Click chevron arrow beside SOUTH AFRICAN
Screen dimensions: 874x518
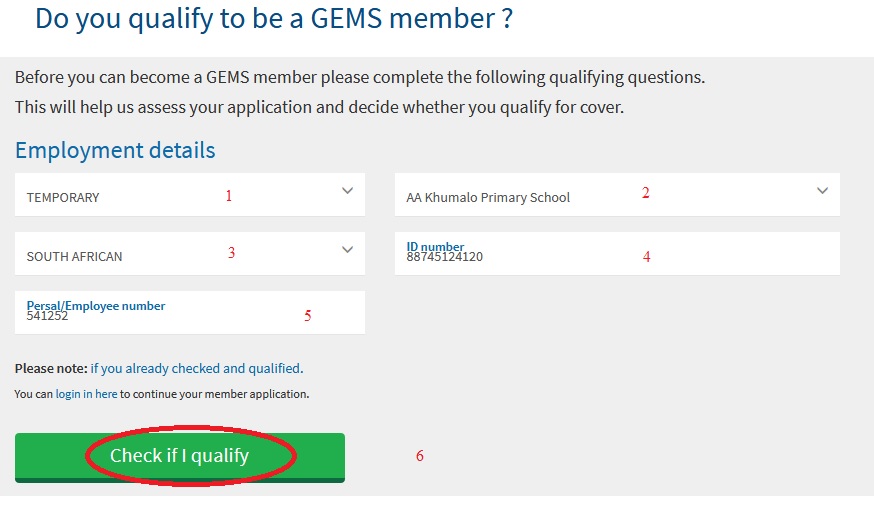click(x=347, y=250)
